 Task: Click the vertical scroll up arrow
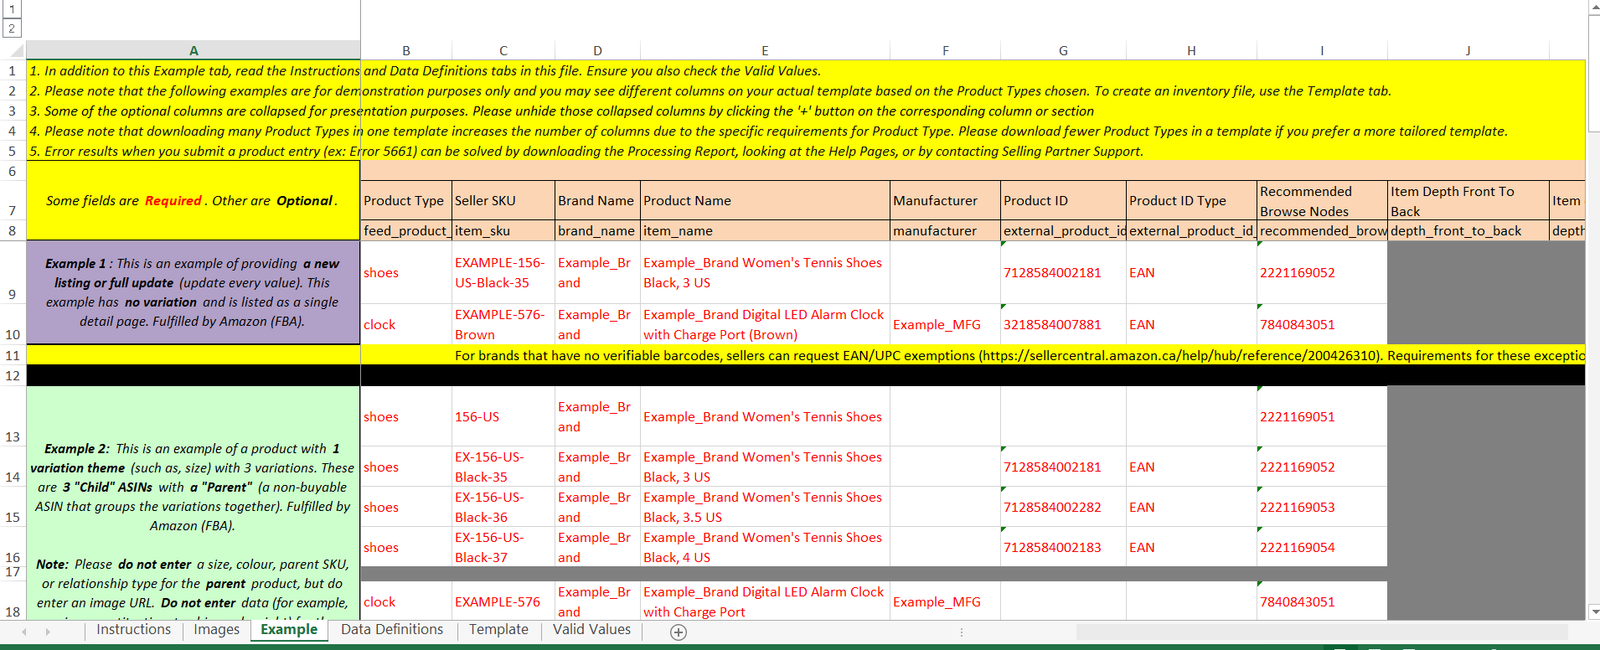click(x=1593, y=7)
